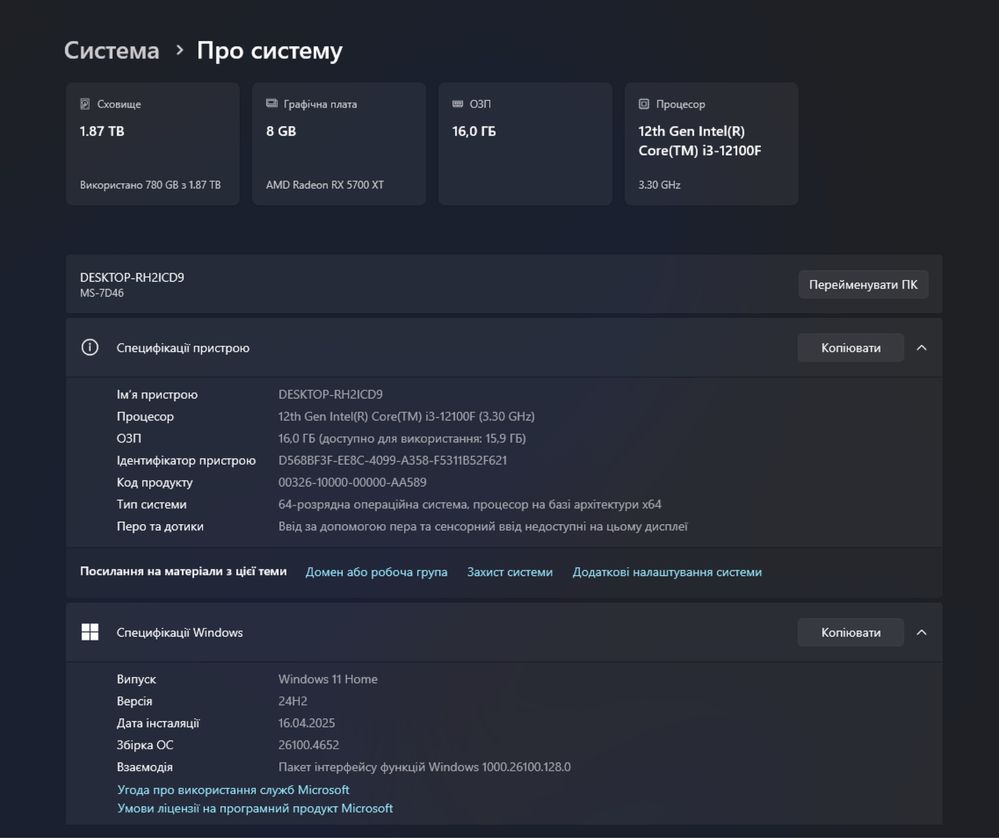Click the storage icon in Сховище card
This screenshot has width=999, height=838.
coord(85,104)
